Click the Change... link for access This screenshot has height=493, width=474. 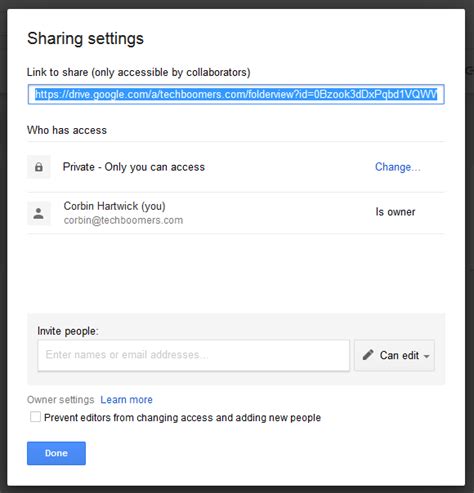coord(398,167)
